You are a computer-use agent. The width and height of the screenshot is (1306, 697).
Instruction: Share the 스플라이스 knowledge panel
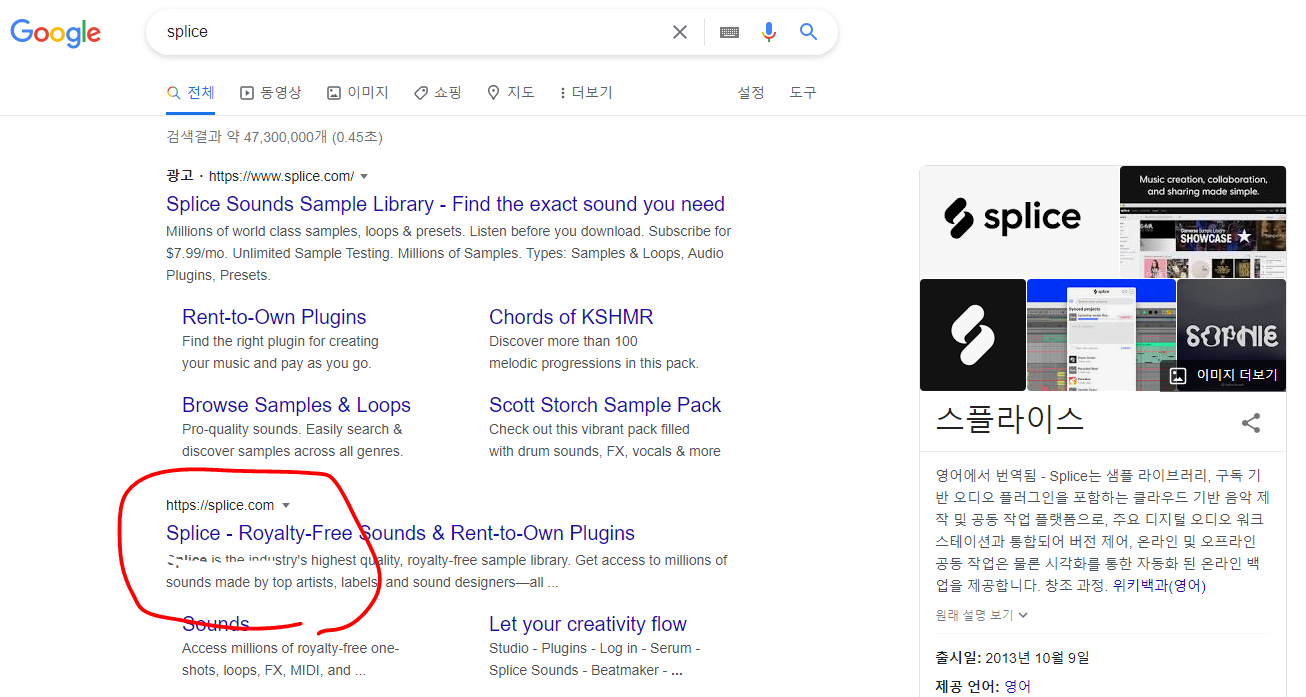click(x=1251, y=422)
